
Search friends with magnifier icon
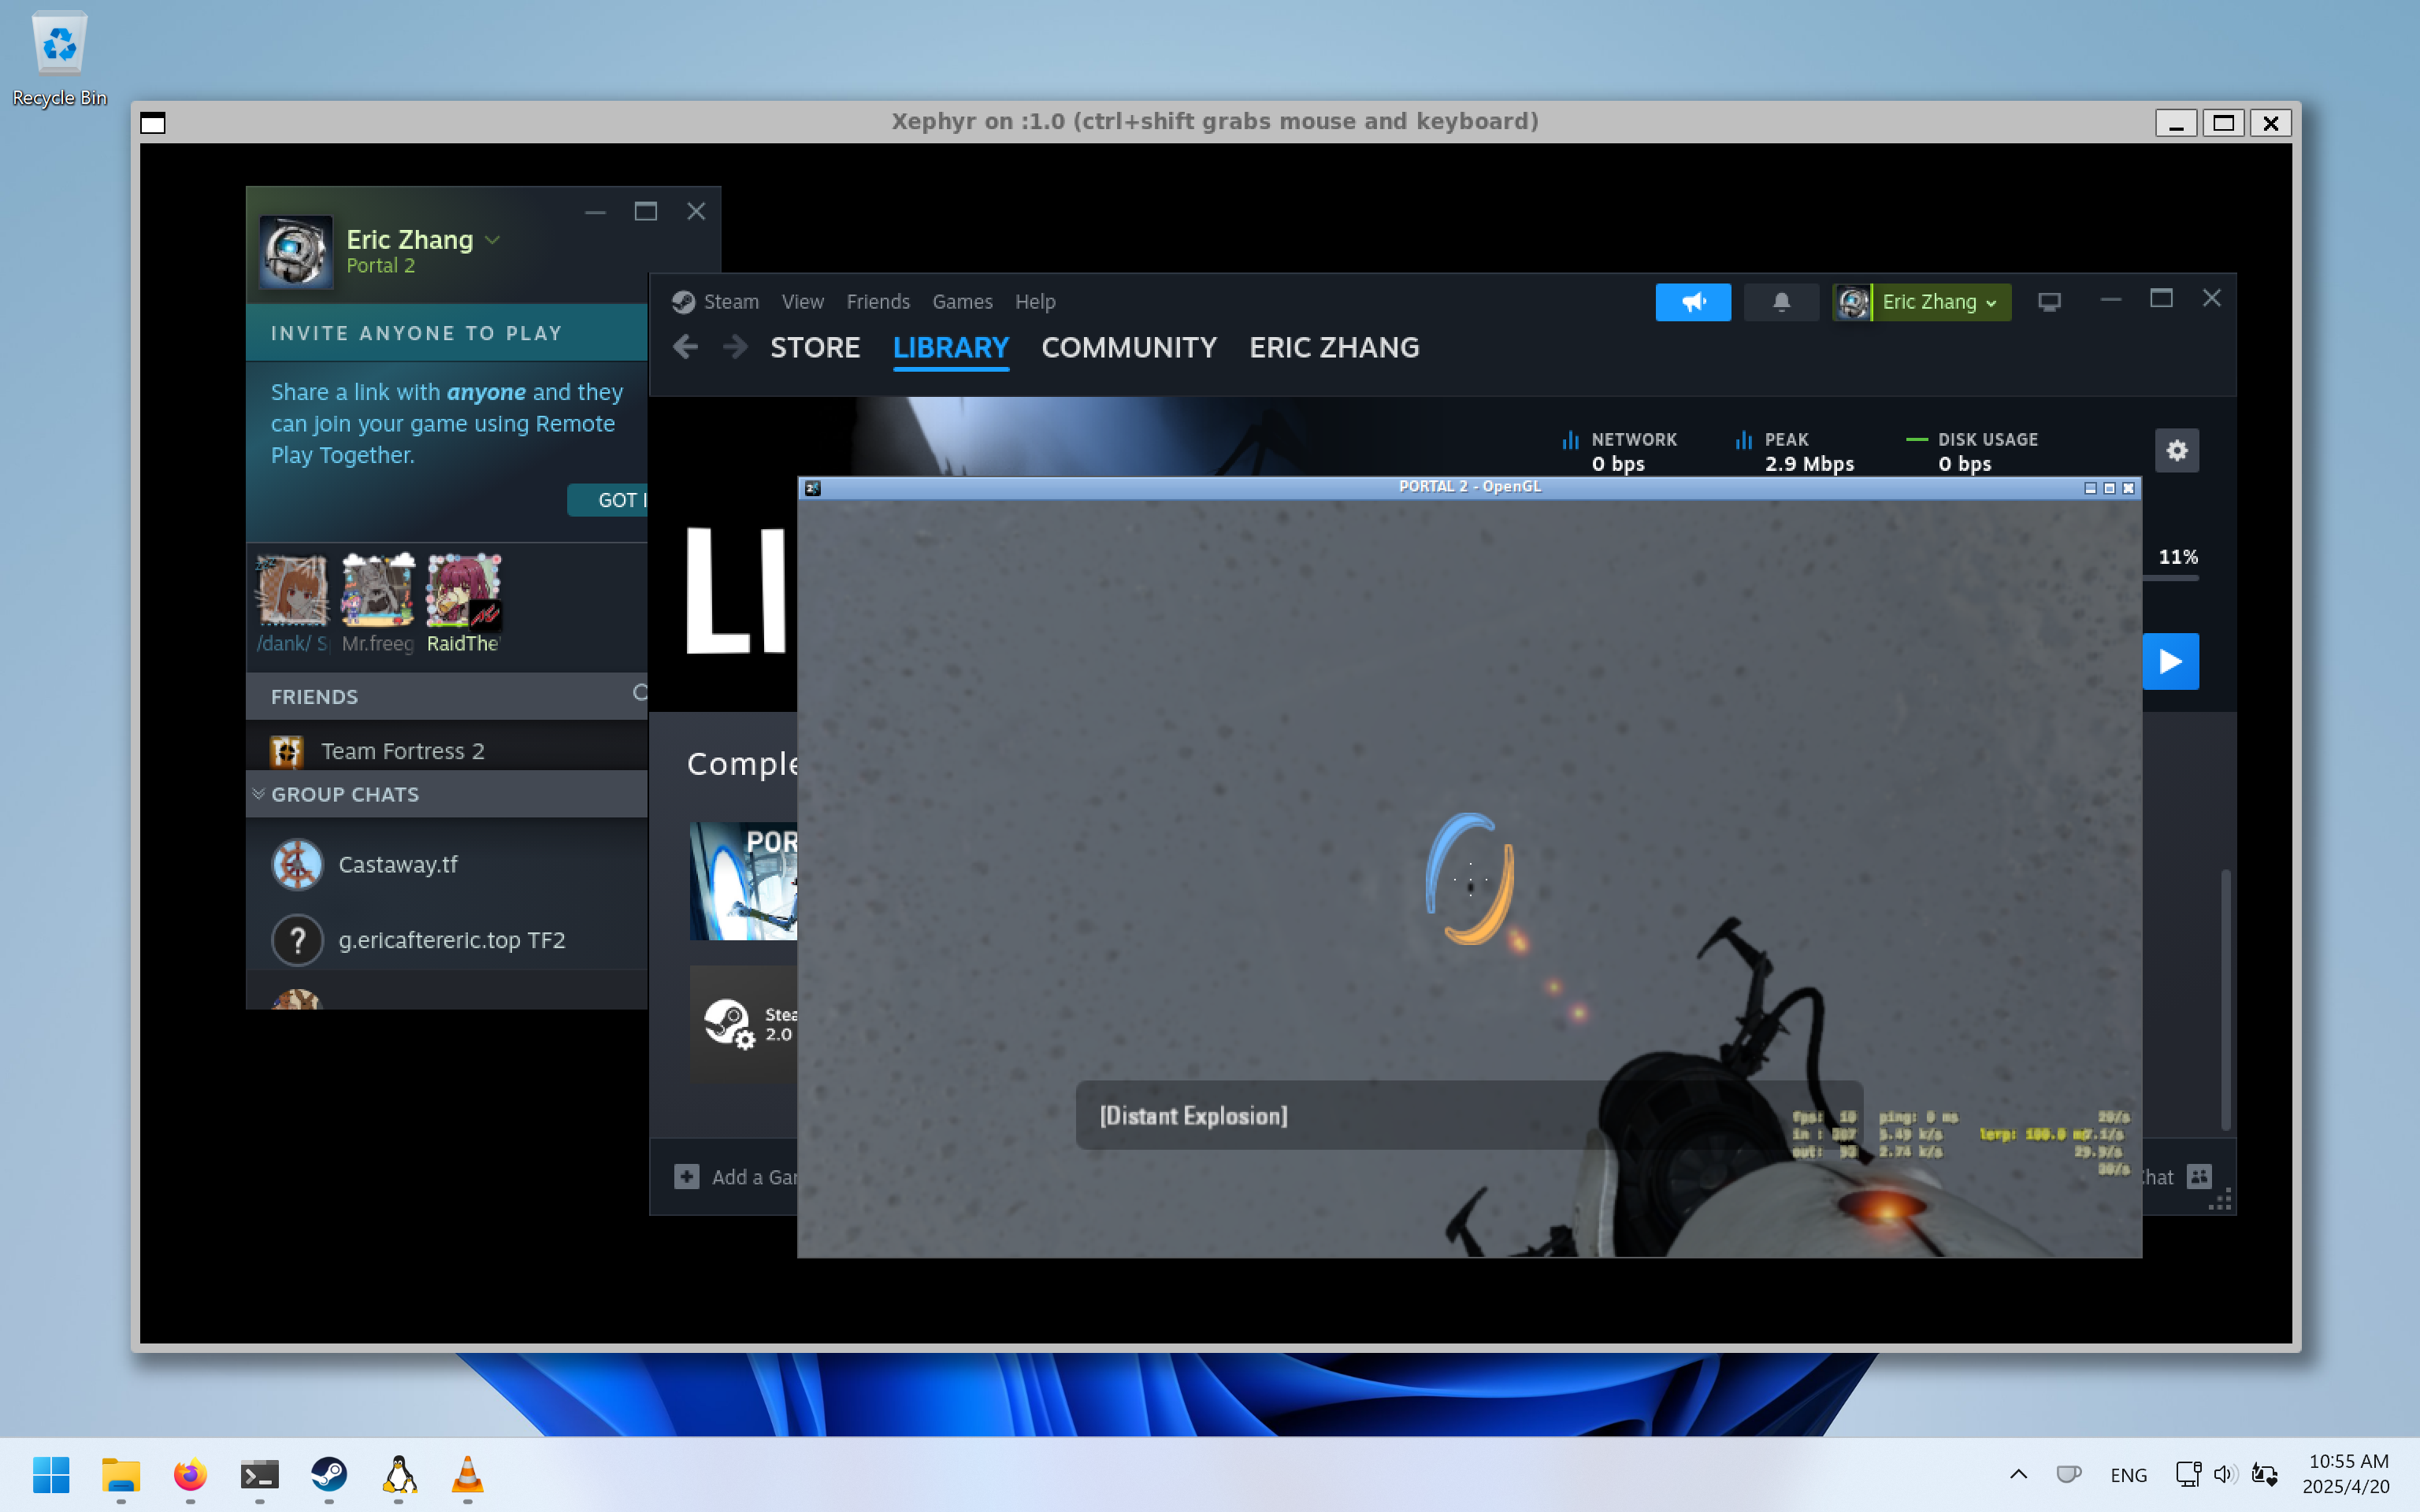coord(640,693)
